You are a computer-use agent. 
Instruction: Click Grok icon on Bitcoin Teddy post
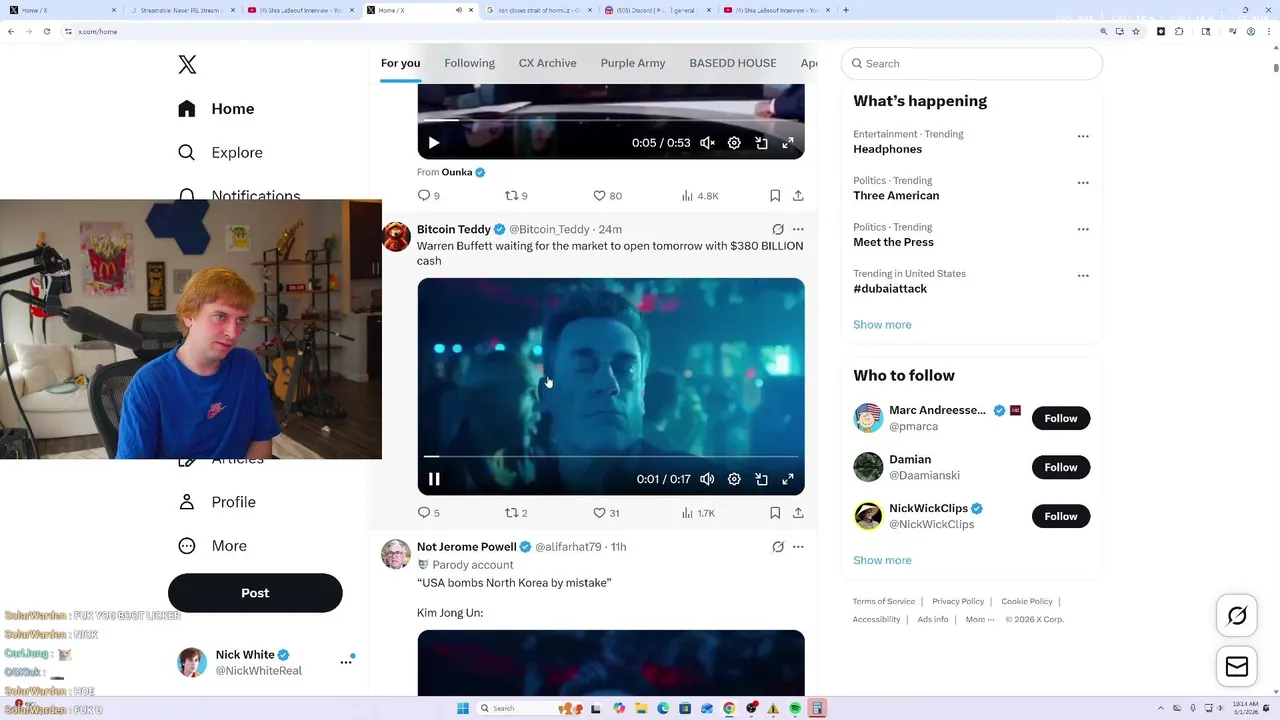click(x=778, y=229)
